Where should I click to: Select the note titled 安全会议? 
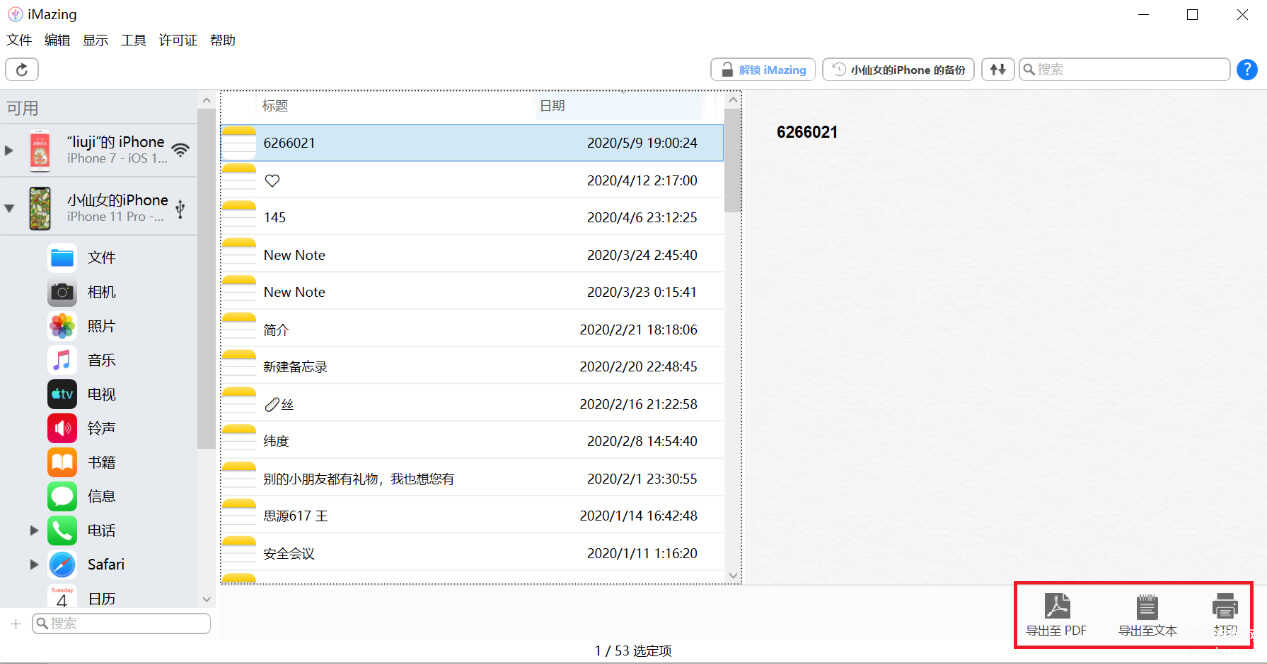289,553
